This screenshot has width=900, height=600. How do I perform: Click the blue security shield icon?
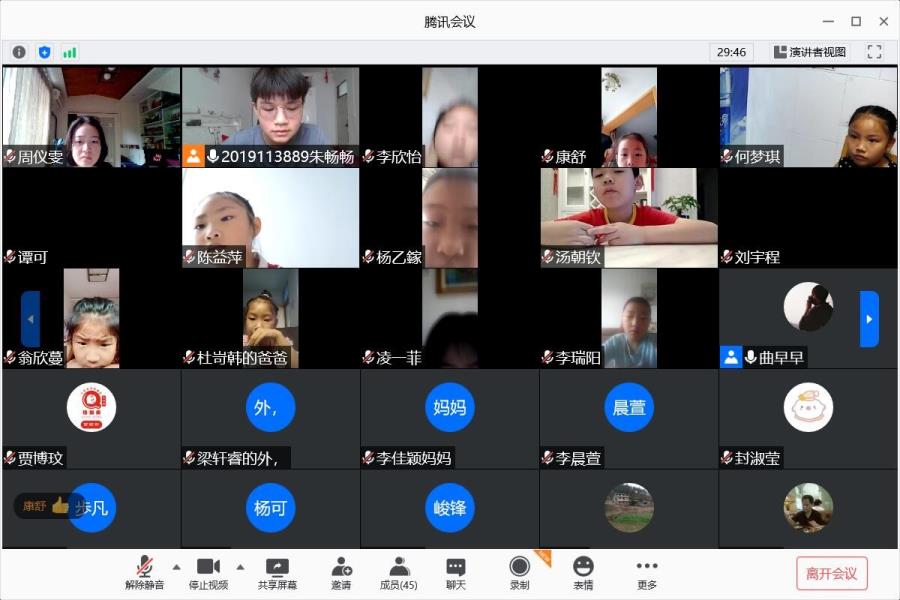[x=44, y=52]
